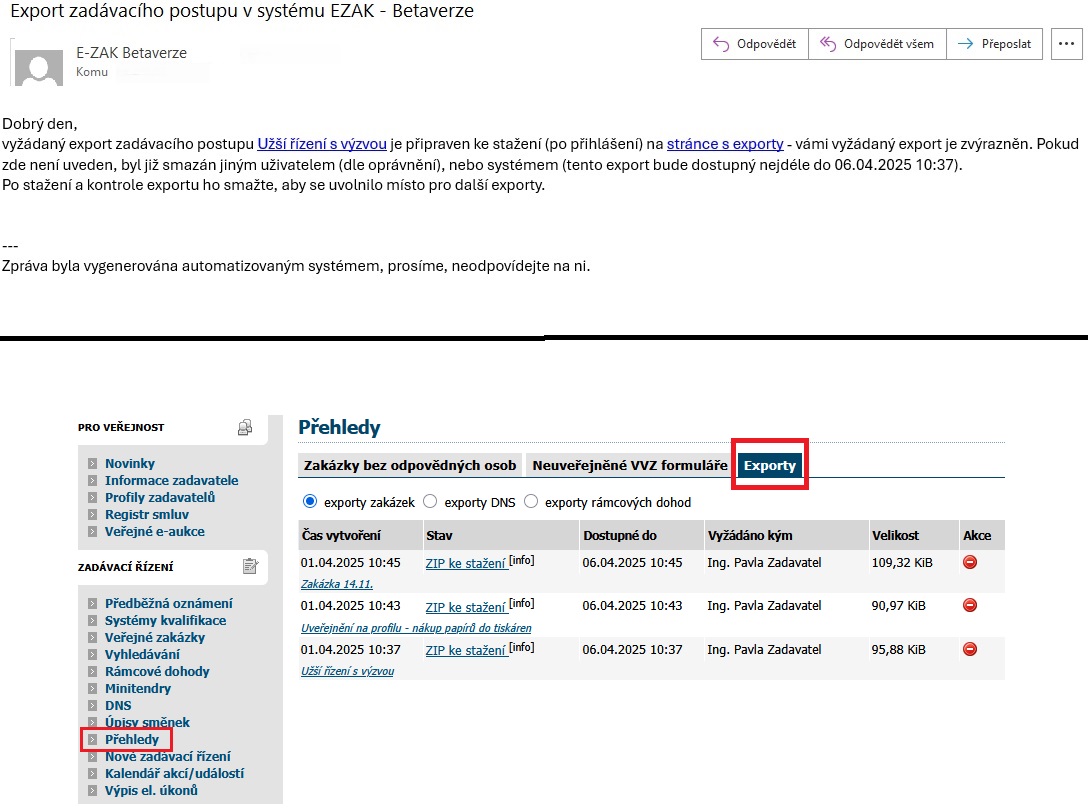Download ZIP for Užší řízení s výzvou
This screenshot has width=1088, height=808.
[x=465, y=651]
